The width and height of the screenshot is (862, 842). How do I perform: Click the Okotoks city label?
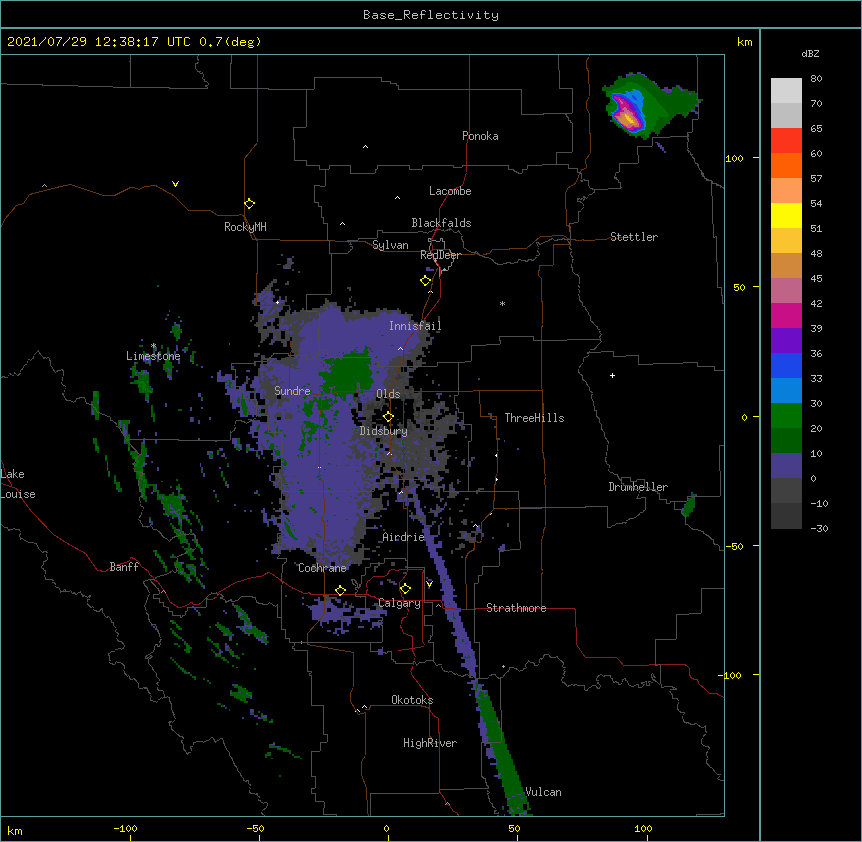click(x=412, y=700)
